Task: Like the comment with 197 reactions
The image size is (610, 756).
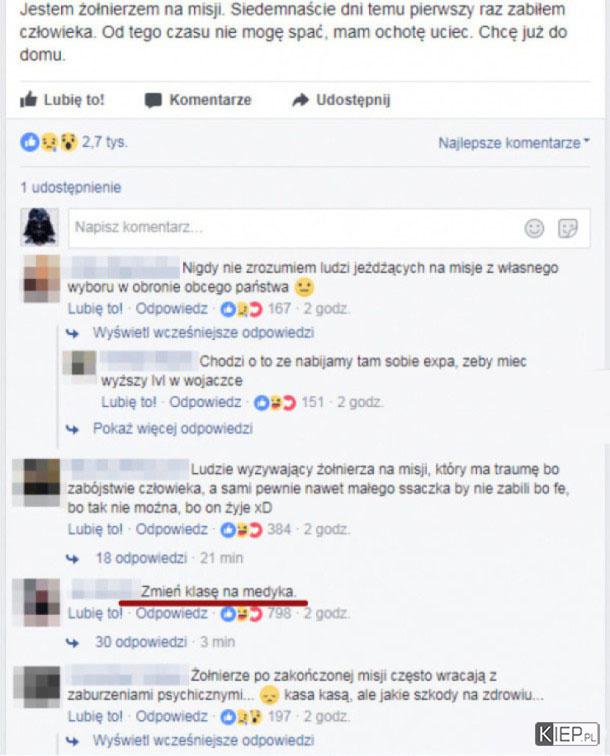Action: (95, 717)
